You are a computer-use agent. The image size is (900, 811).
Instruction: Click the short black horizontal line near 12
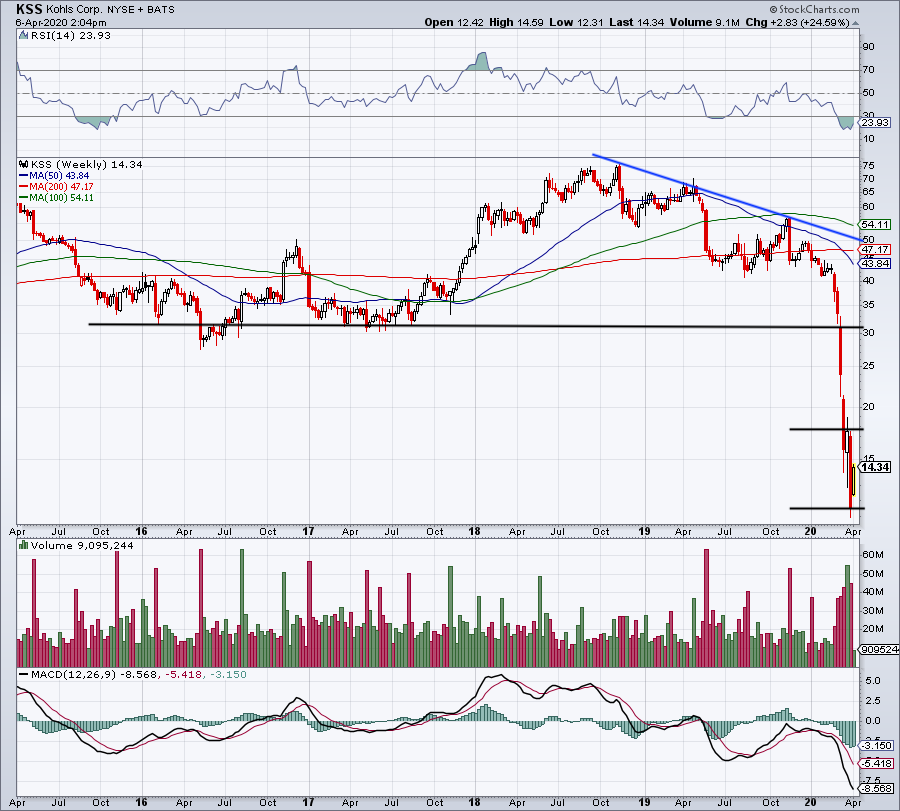[x=827, y=508]
